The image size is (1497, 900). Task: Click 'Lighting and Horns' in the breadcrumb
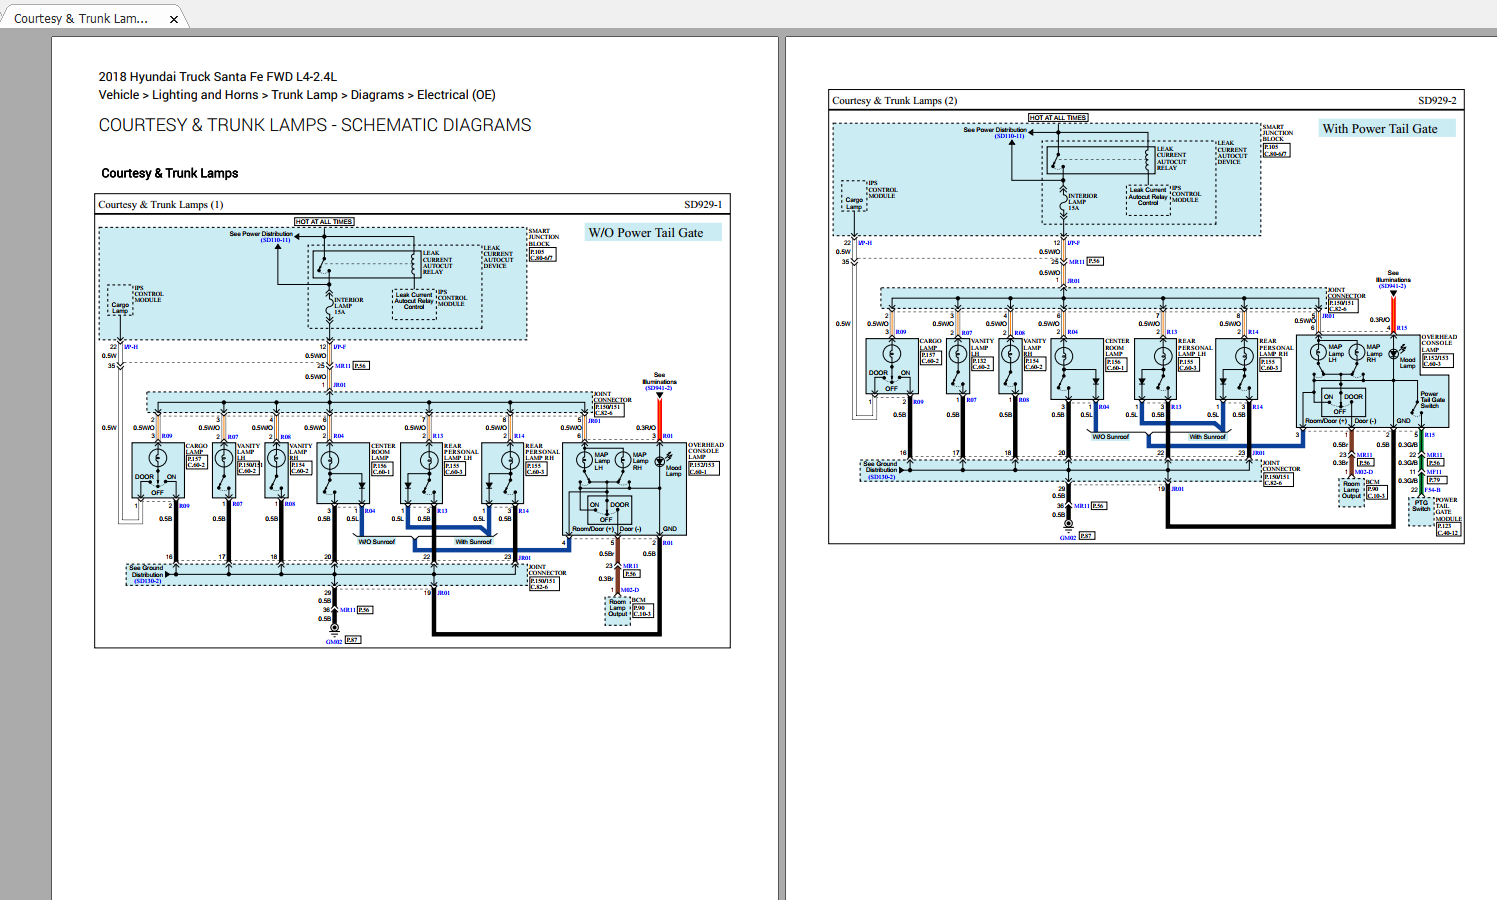(205, 95)
